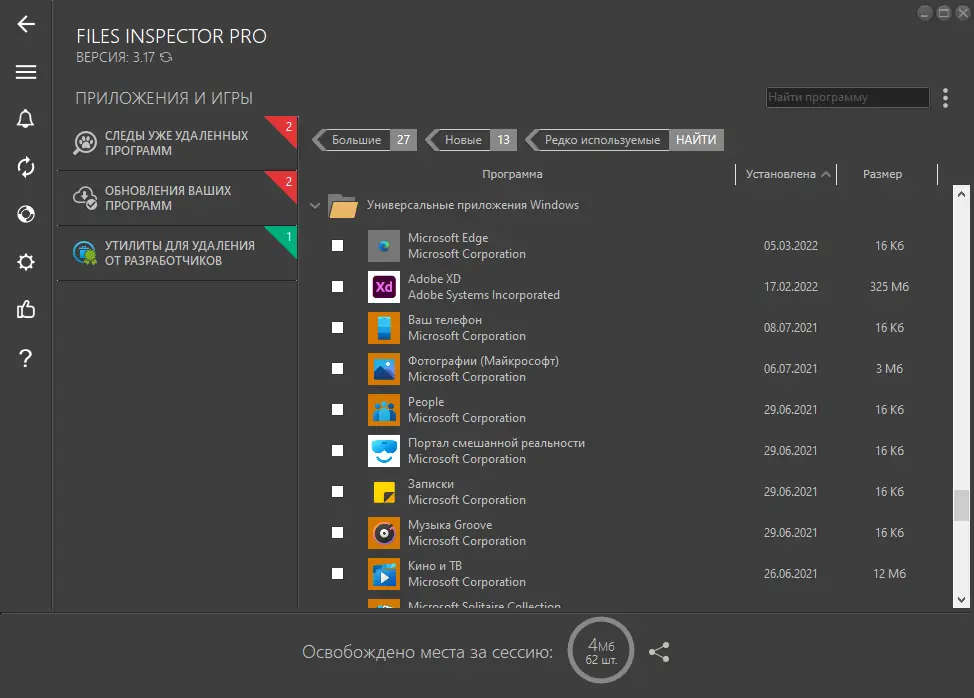This screenshot has height=698, width=974.
Task: Sort by Программа column header
Action: point(512,174)
